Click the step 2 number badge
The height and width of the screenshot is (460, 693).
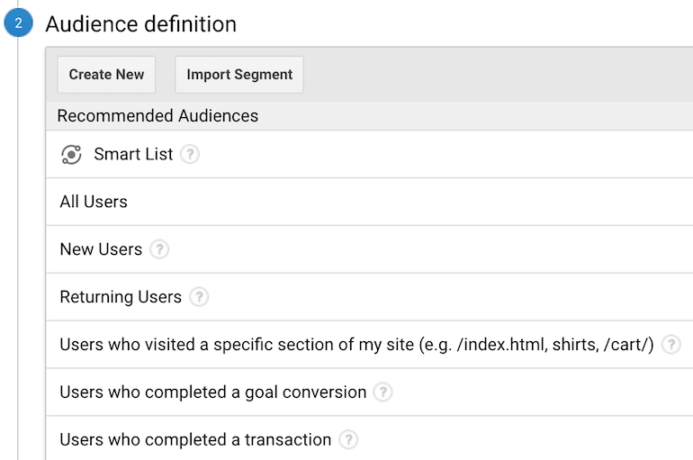click(x=19, y=23)
